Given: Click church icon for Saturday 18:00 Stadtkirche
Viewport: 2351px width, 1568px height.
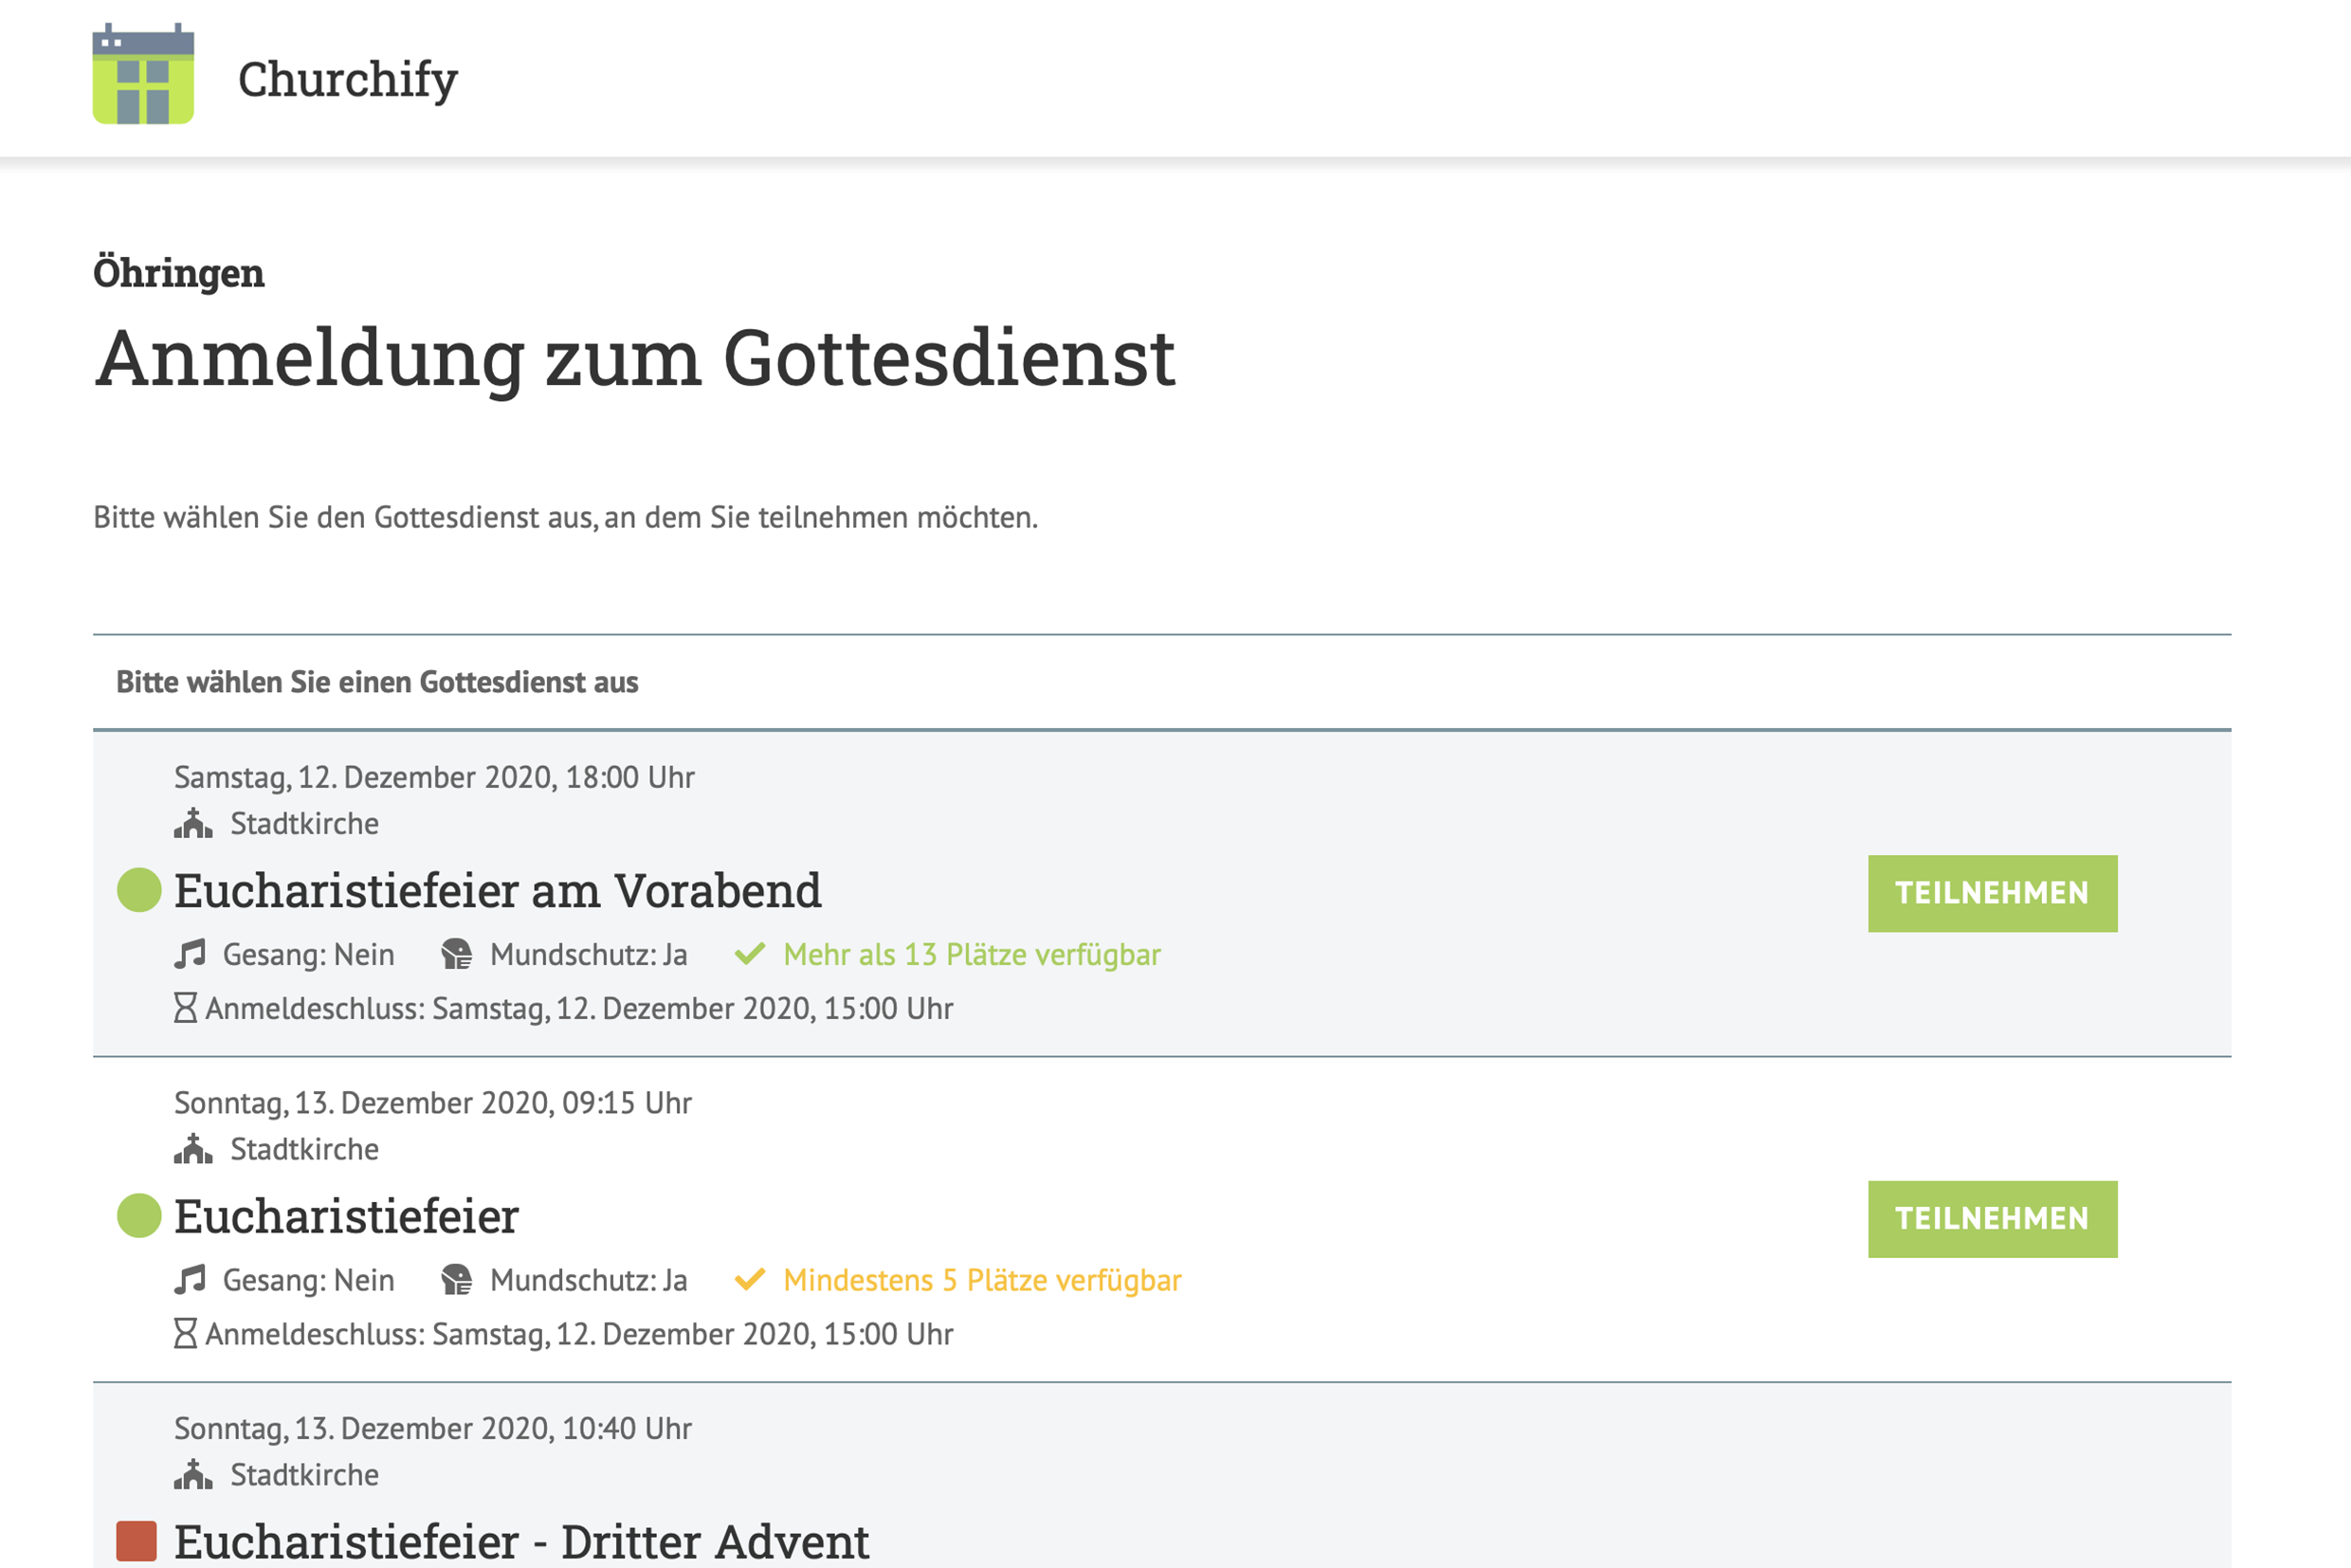Looking at the screenshot, I should click(x=193, y=823).
